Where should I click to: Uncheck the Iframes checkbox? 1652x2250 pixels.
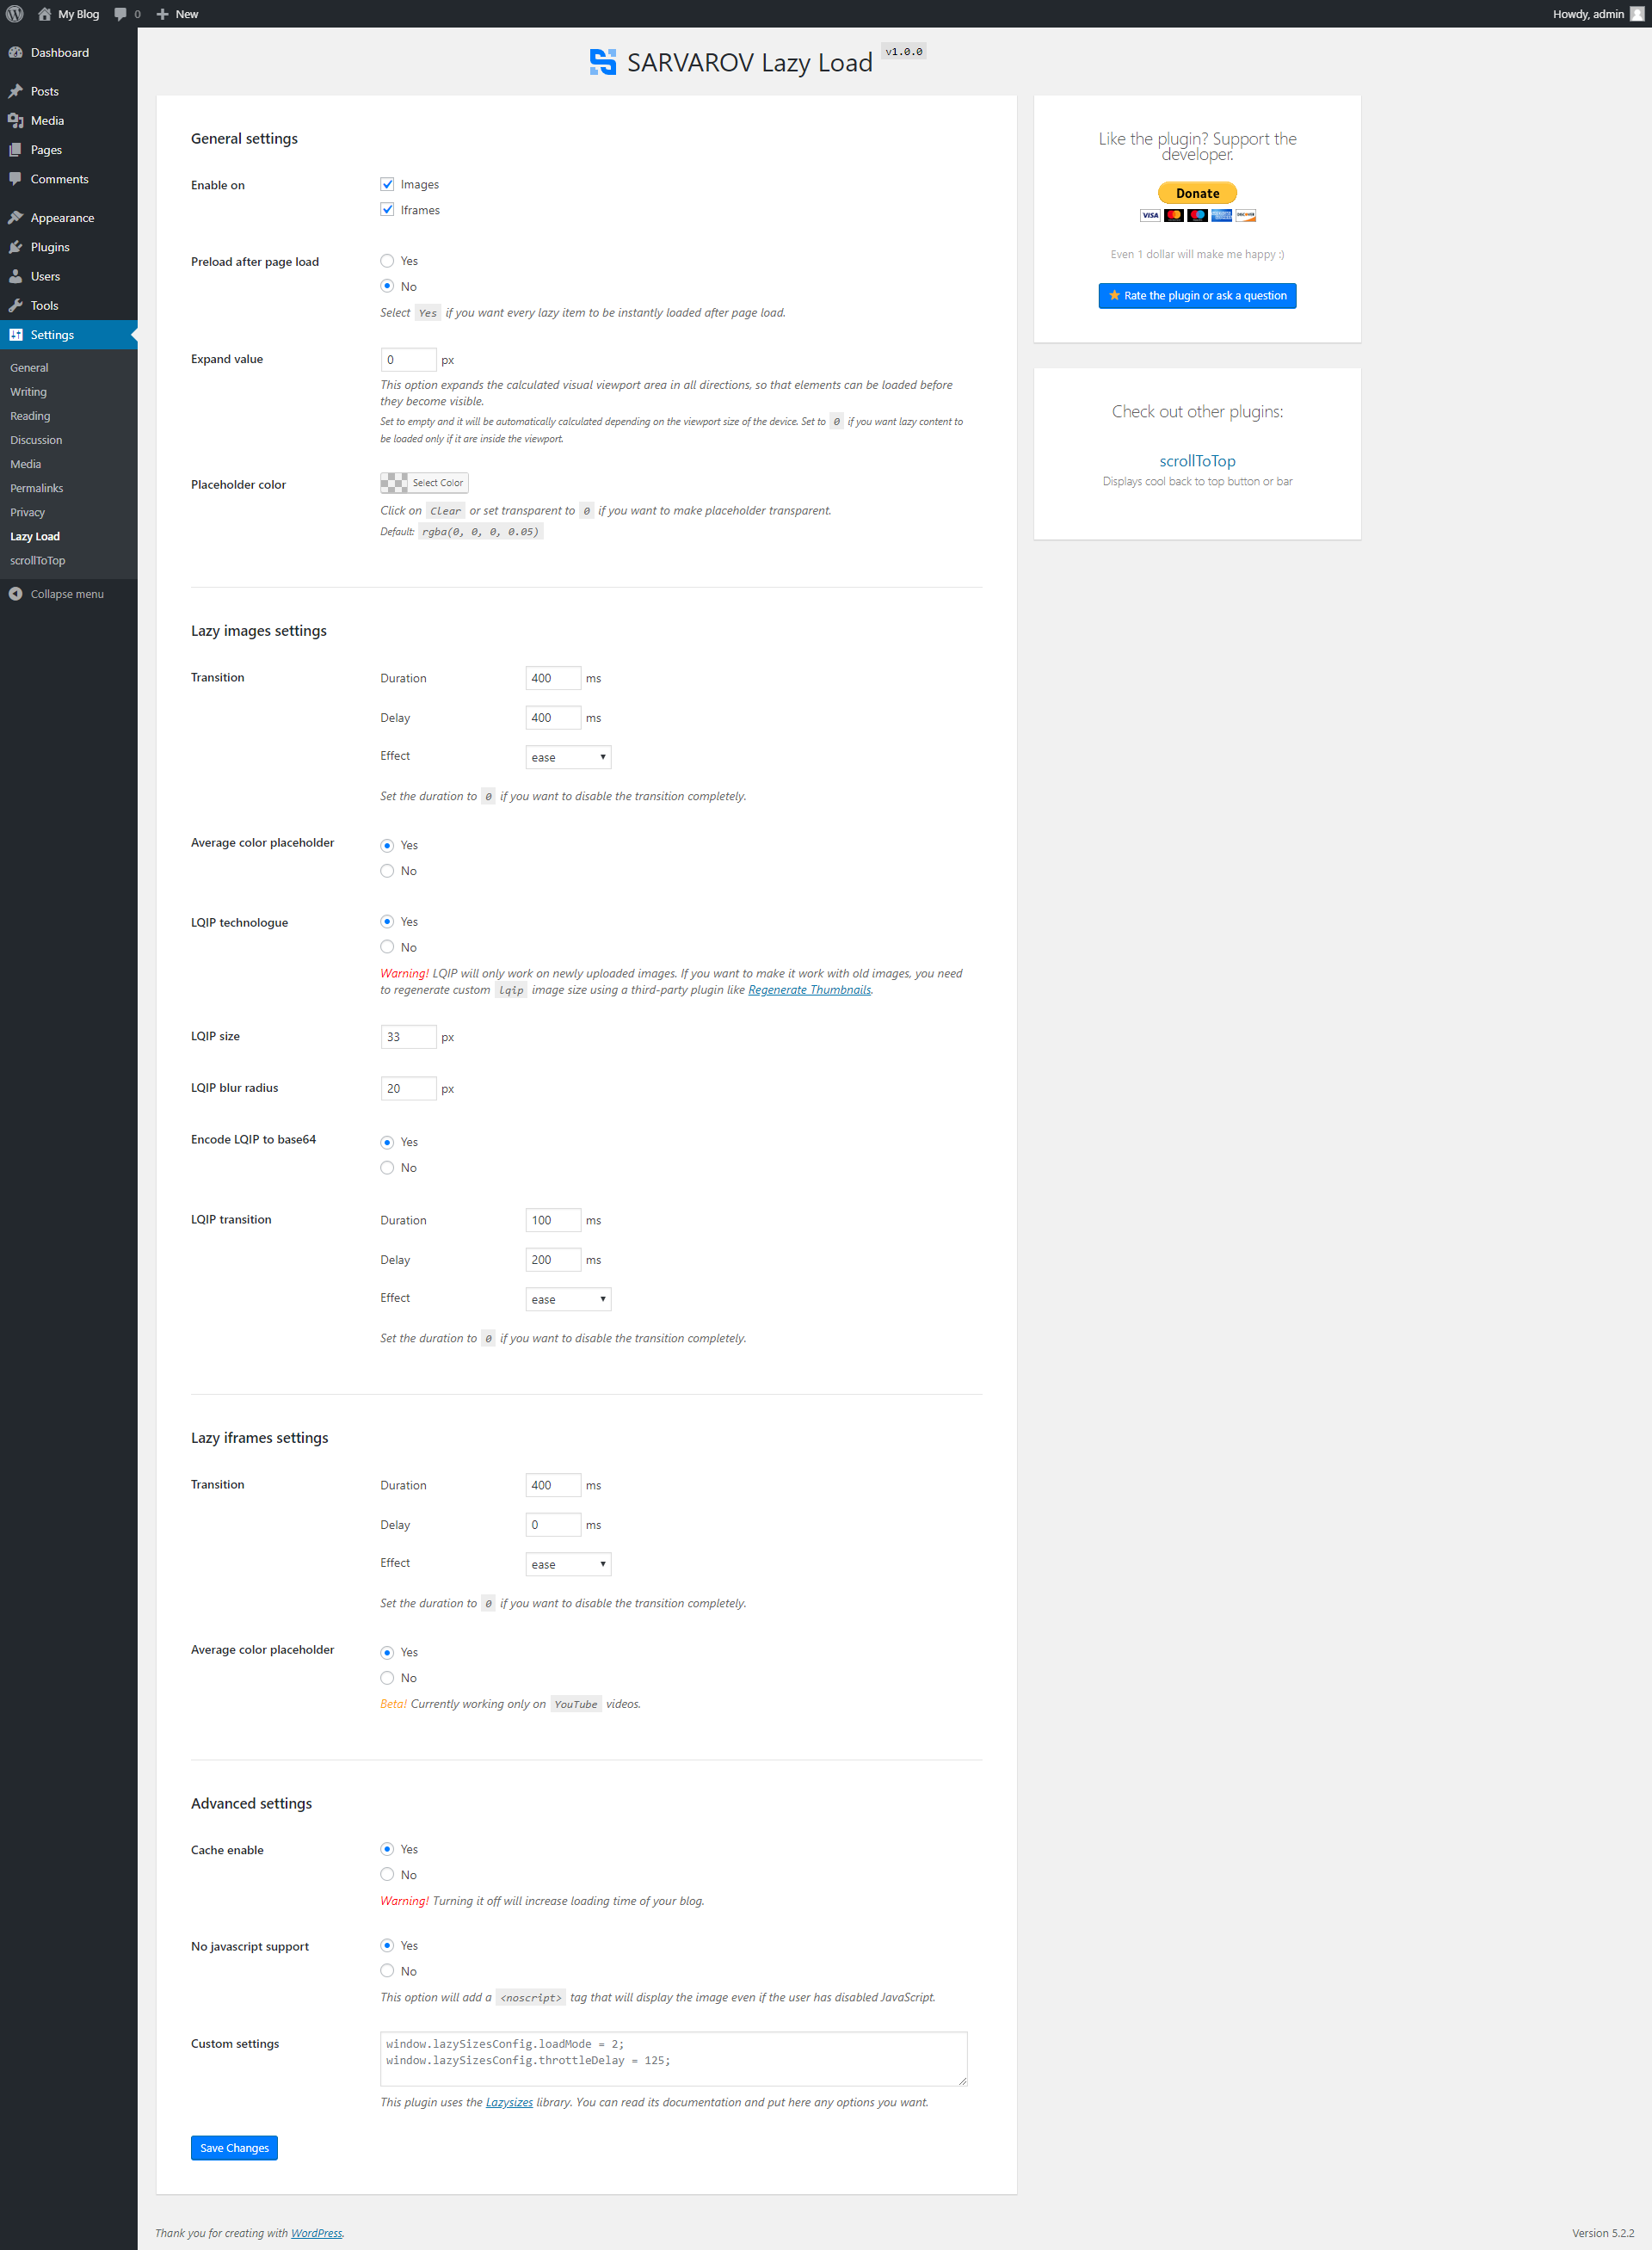tap(387, 210)
